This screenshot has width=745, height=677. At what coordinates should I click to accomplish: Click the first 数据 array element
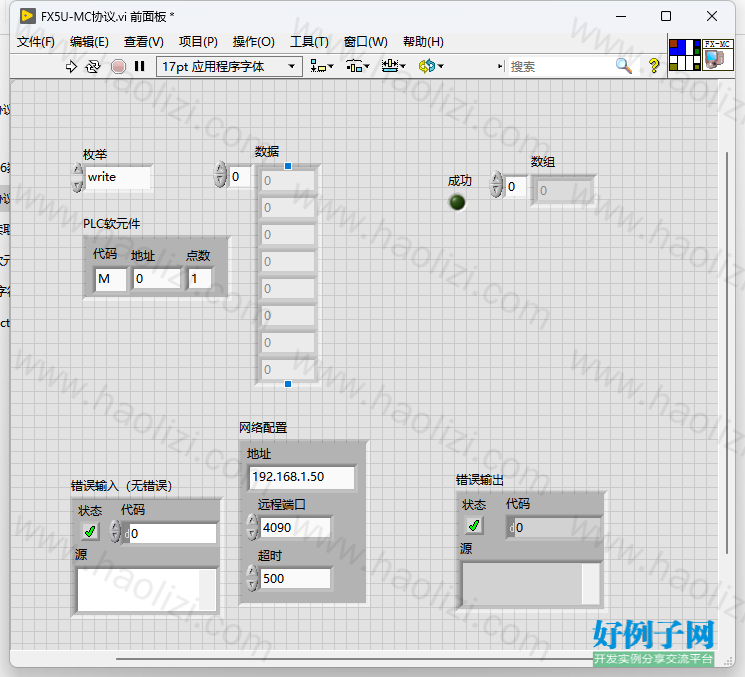pos(288,181)
